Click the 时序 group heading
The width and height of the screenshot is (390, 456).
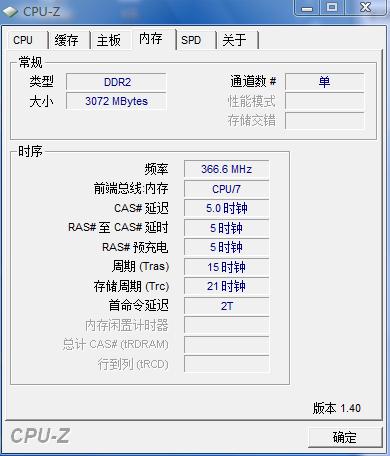click(x=30, y=151)
